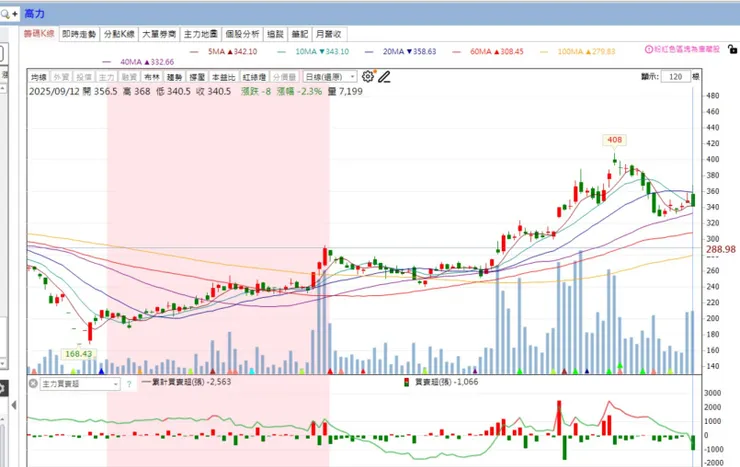The image size is (740, 467).
Task: Click the 120 display count field
Action: 675,76
